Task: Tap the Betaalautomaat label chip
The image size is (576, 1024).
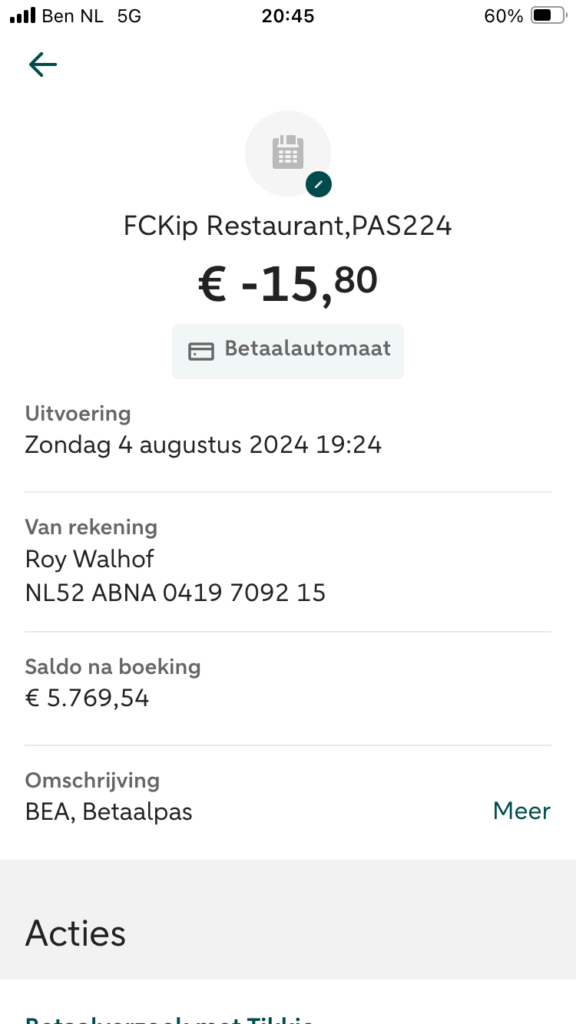Action: (x=288, y=351)
